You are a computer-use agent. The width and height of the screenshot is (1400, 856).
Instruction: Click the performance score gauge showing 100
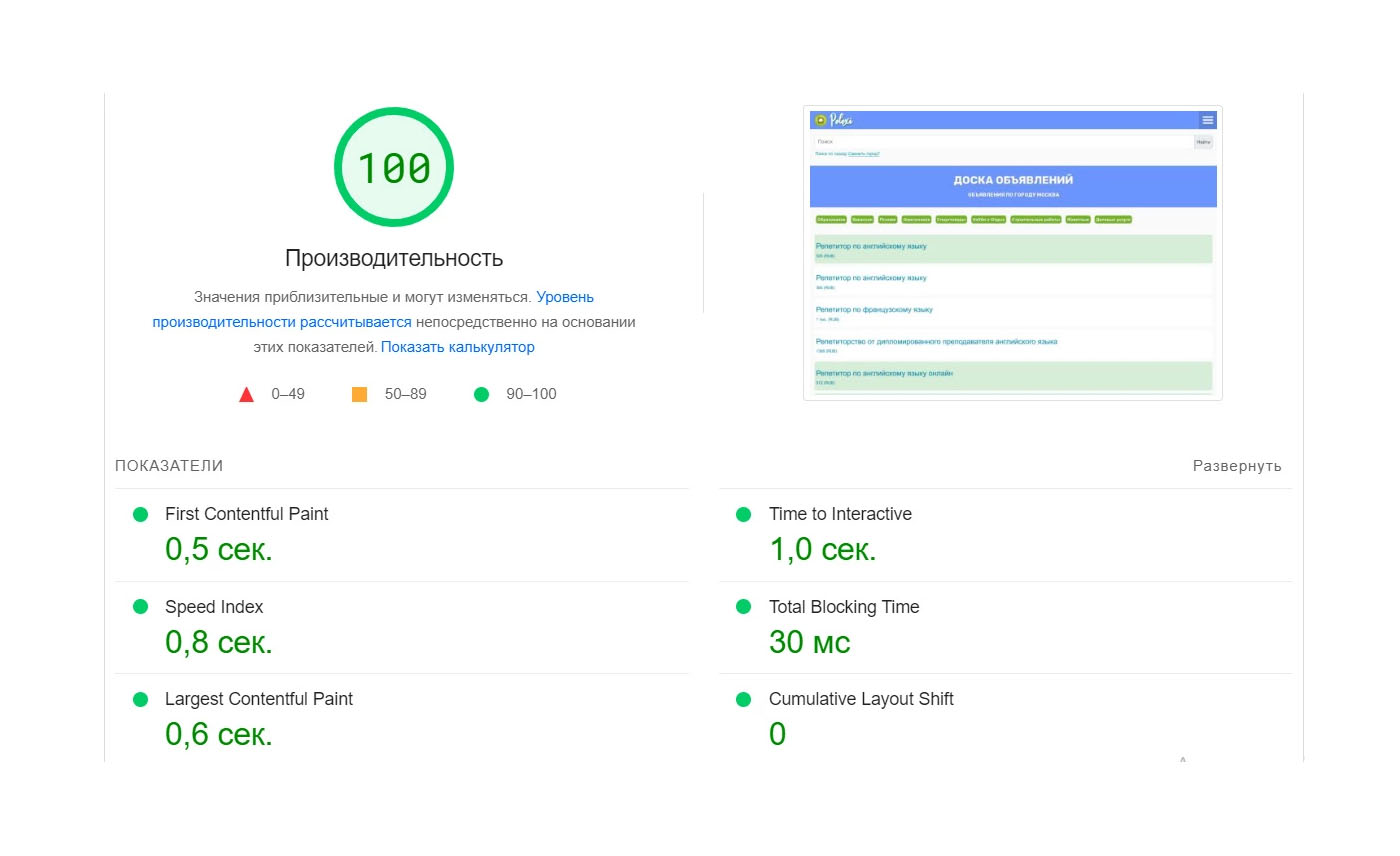click(x=394, y=167)
